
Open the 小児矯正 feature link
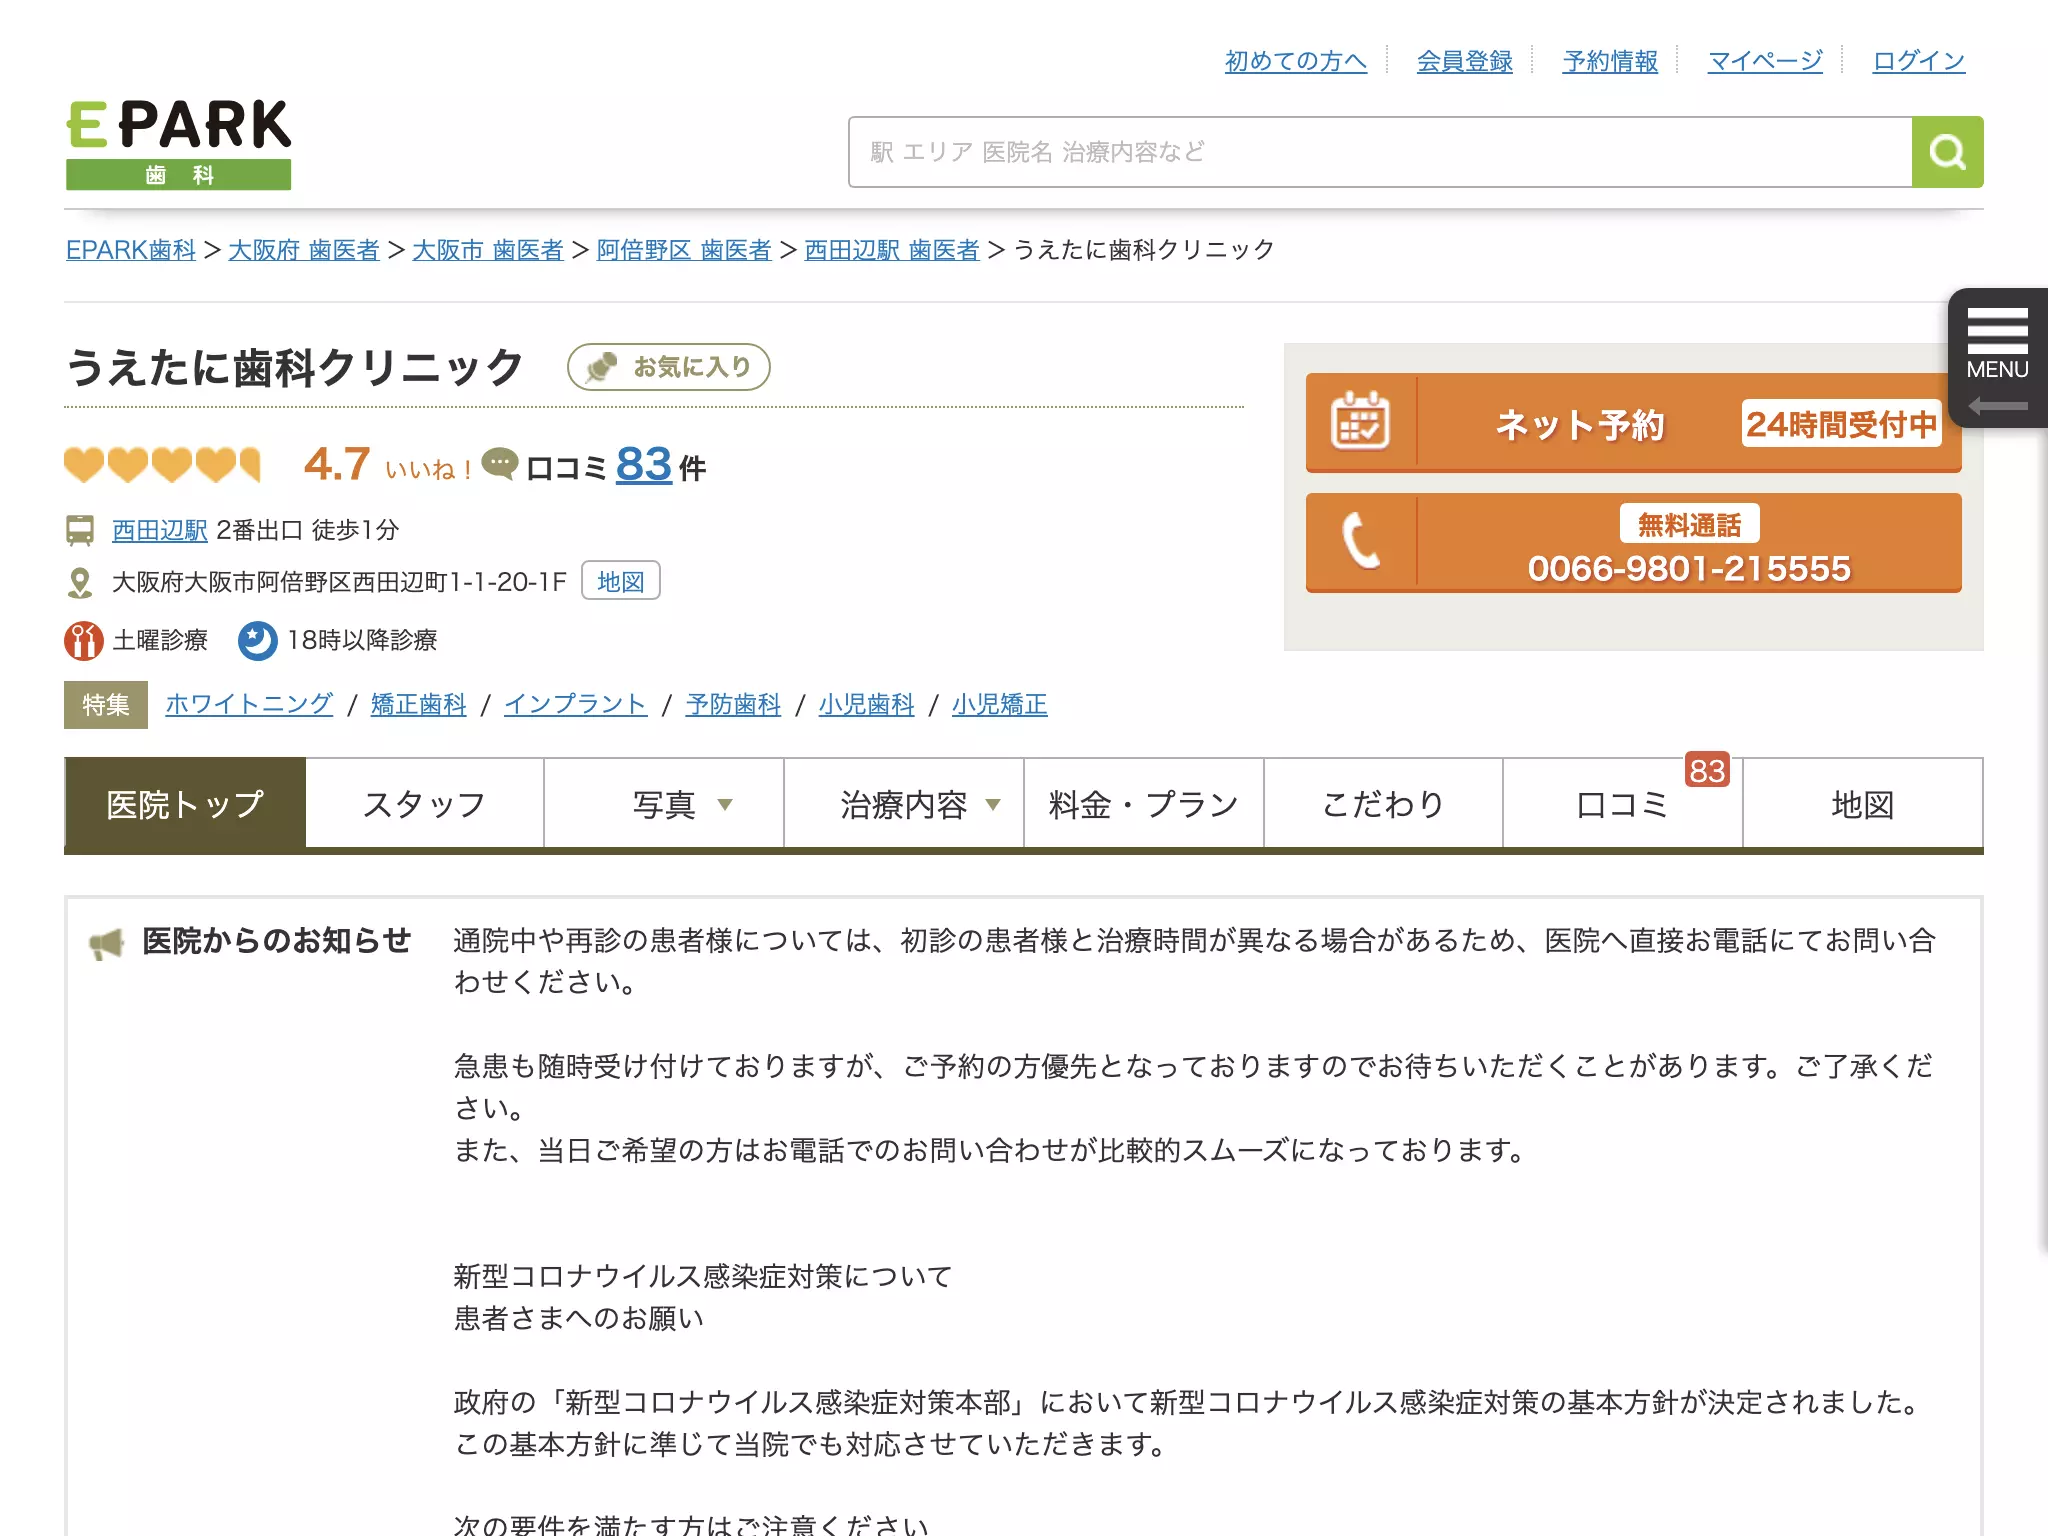[x=1000, y=704]
